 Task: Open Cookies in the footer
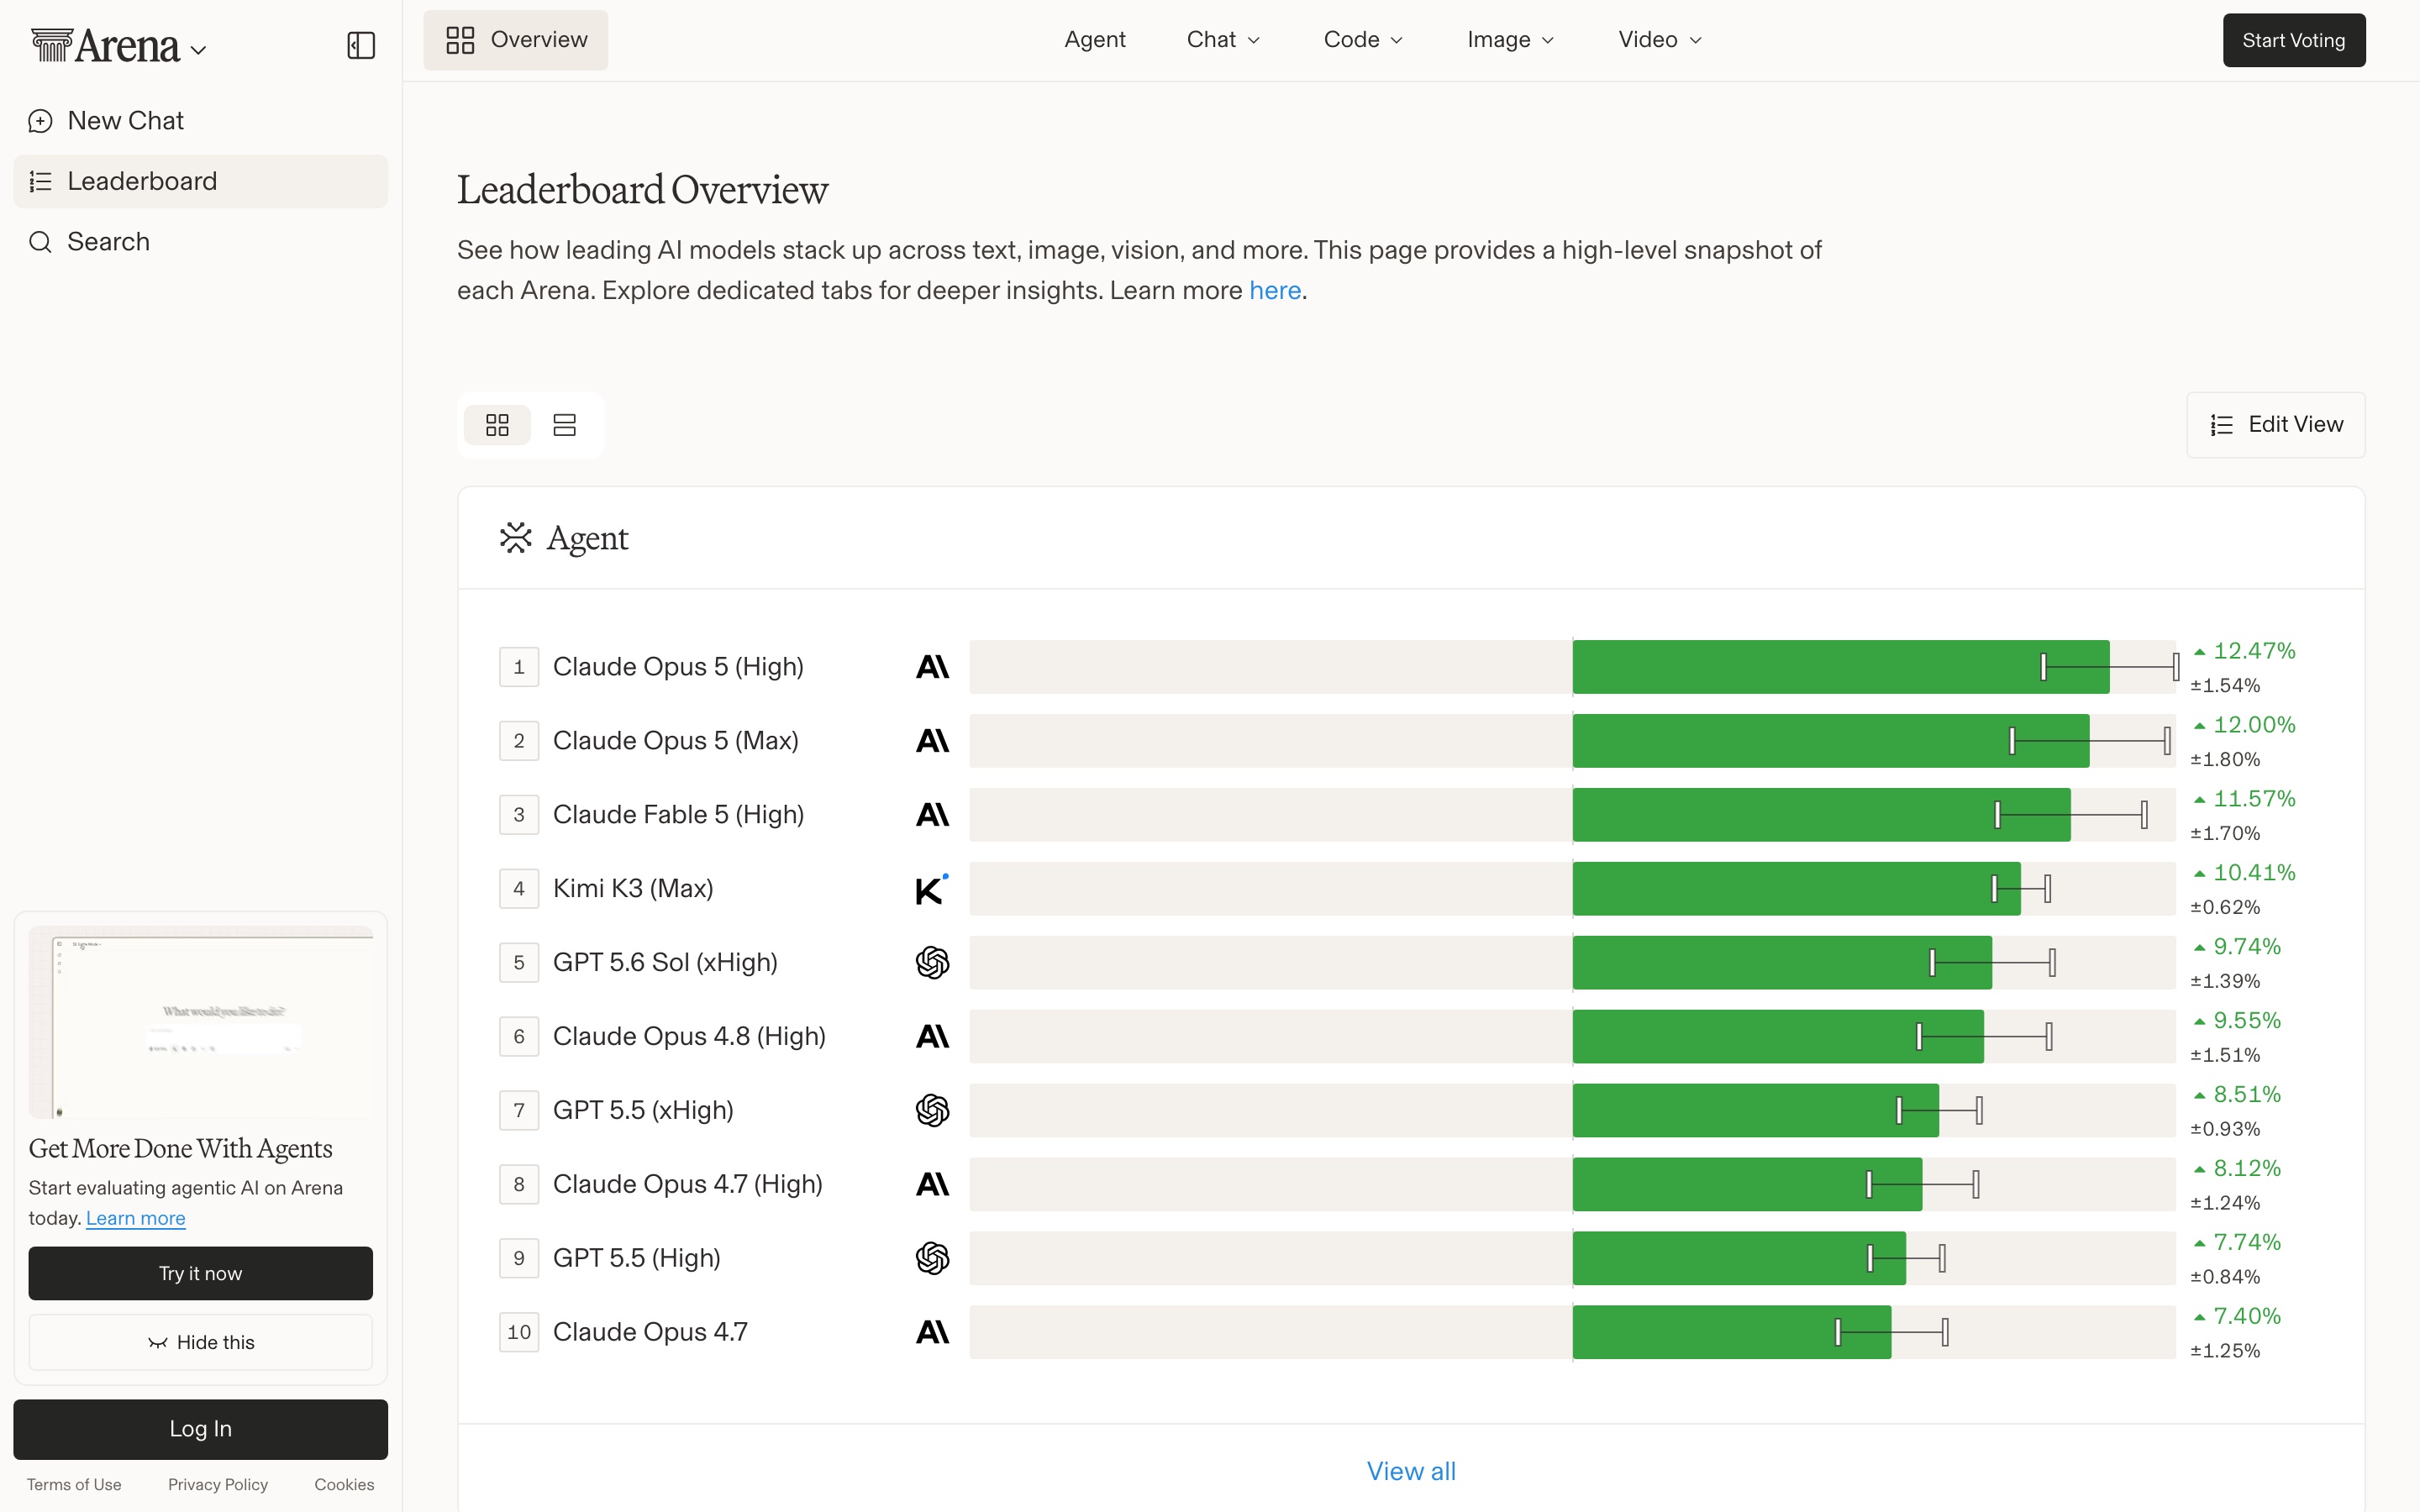[x=344, y=1485]
